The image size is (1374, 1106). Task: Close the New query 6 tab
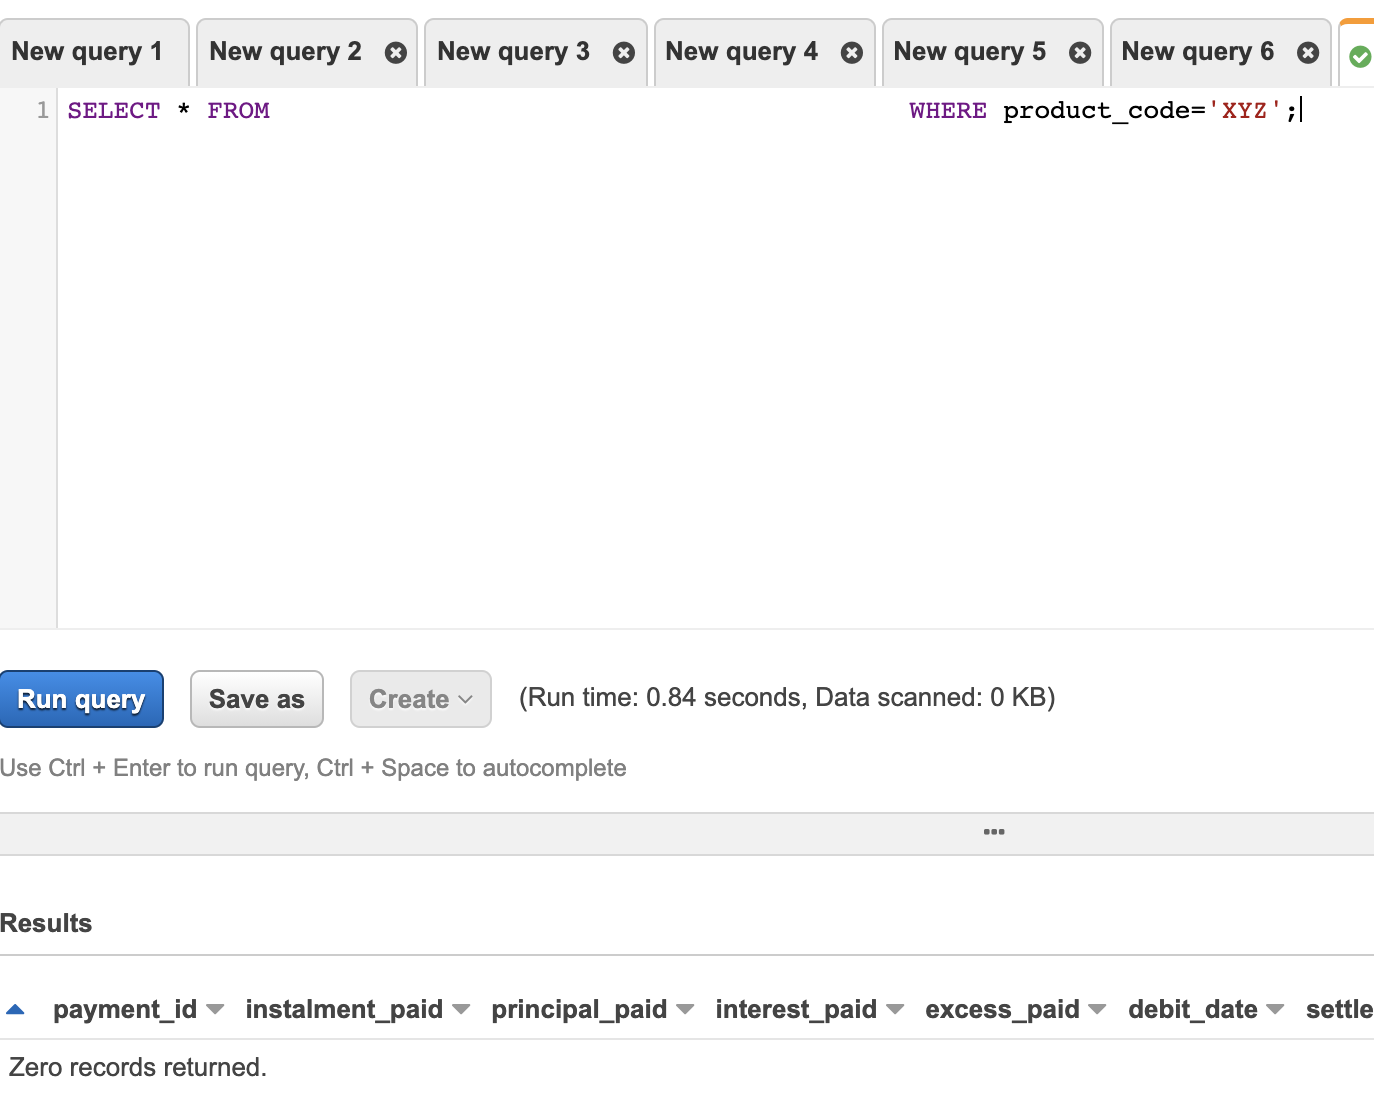(1307, 52)
